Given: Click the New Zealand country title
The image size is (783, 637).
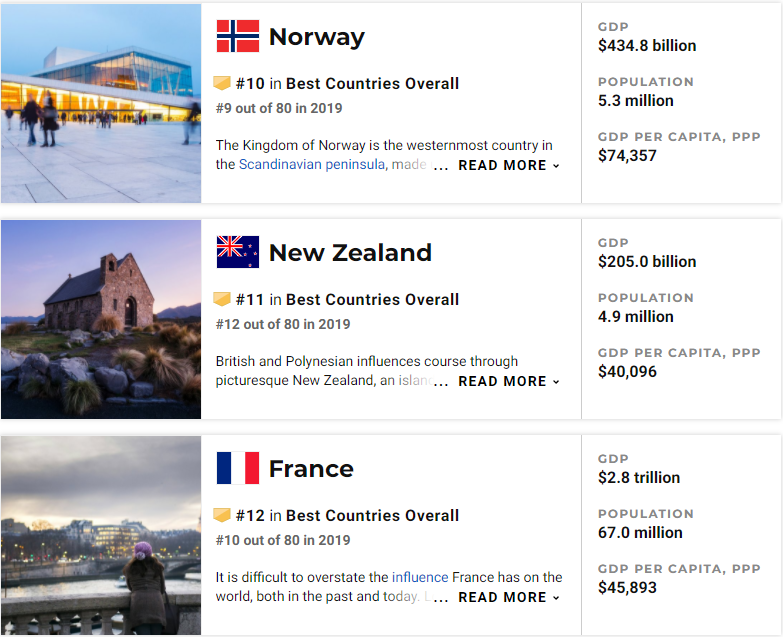Looking at the screenshot, I should pos(350,253).
